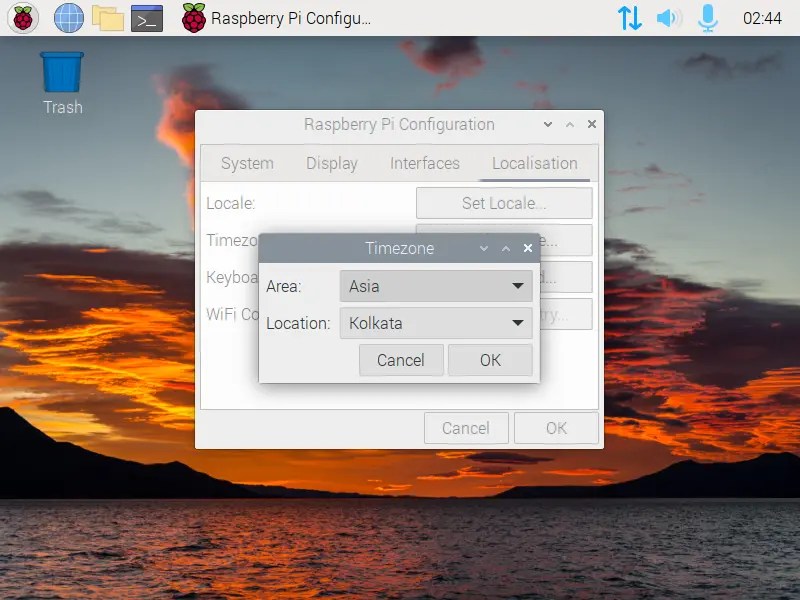The width and height of the screenshot is (800, 600).
Task: Collapse the Configuration window with its shade chevron
Action: click(x=546, y=124)
